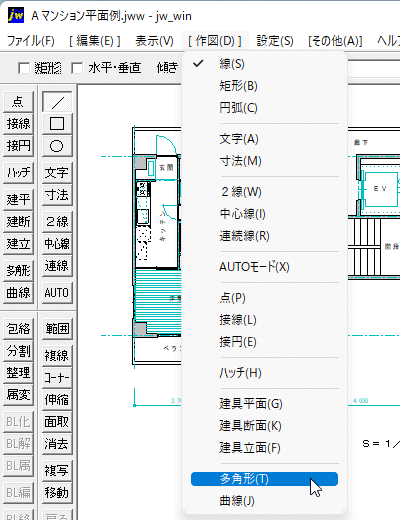
Task: Click the 接線 toolbar button
Action: coord(18,124)
